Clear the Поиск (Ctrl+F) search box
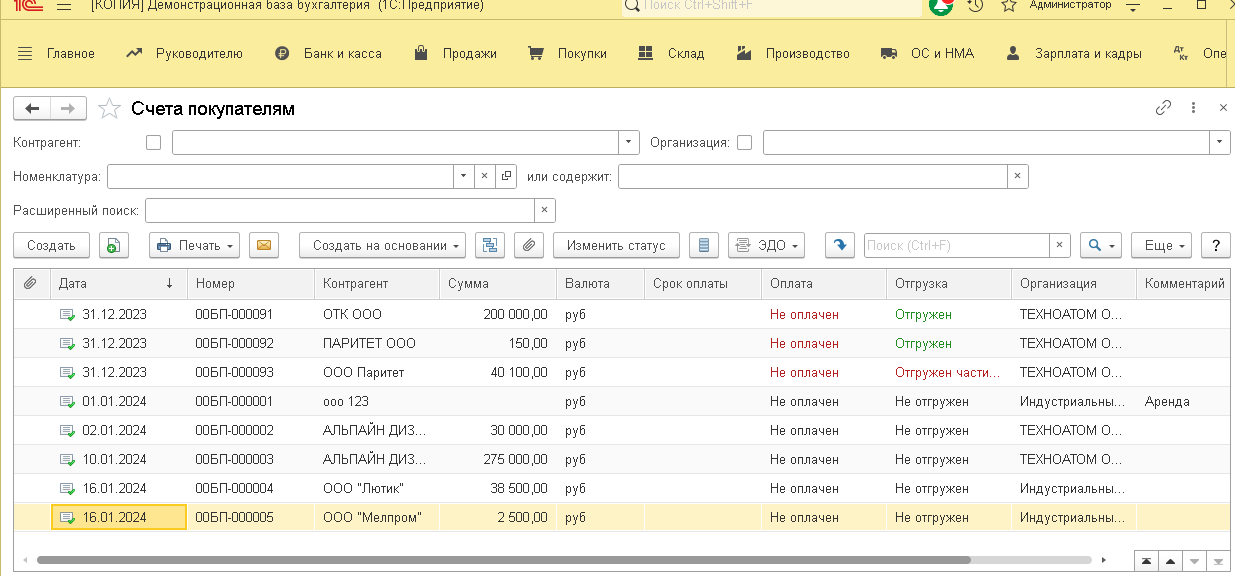The image size is (1235, 576). tap(1060, 245)
